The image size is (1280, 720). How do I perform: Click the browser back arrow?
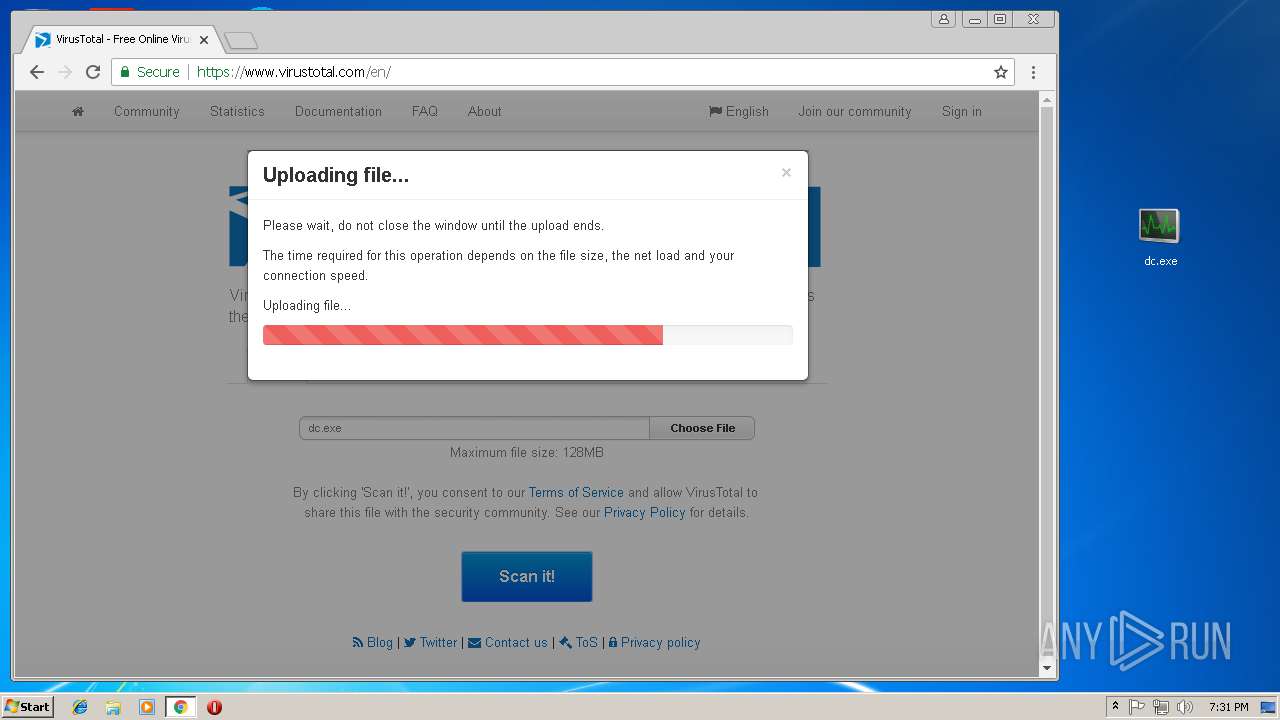37,72
